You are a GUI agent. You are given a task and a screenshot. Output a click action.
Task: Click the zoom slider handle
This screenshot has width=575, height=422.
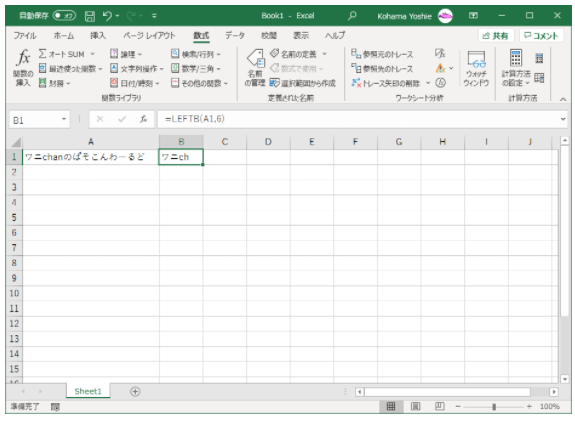[494, 407]
